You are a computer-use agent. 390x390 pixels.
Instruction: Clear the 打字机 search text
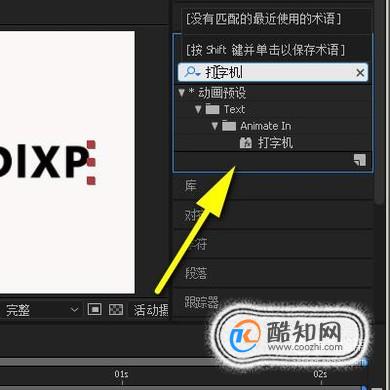pos(360,72)
